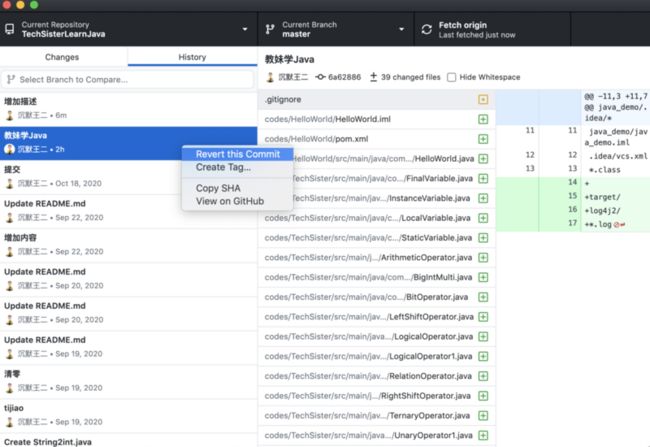
Task: Click the Current Branch git icon
Action: [x=270, y=29]
